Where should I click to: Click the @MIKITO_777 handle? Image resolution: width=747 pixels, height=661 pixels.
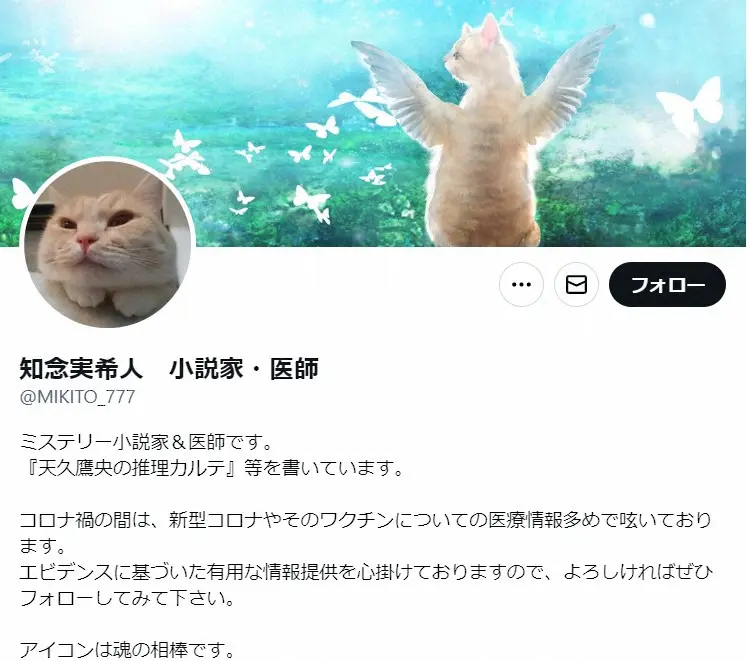pyautogui.click(x=77, y=397)
